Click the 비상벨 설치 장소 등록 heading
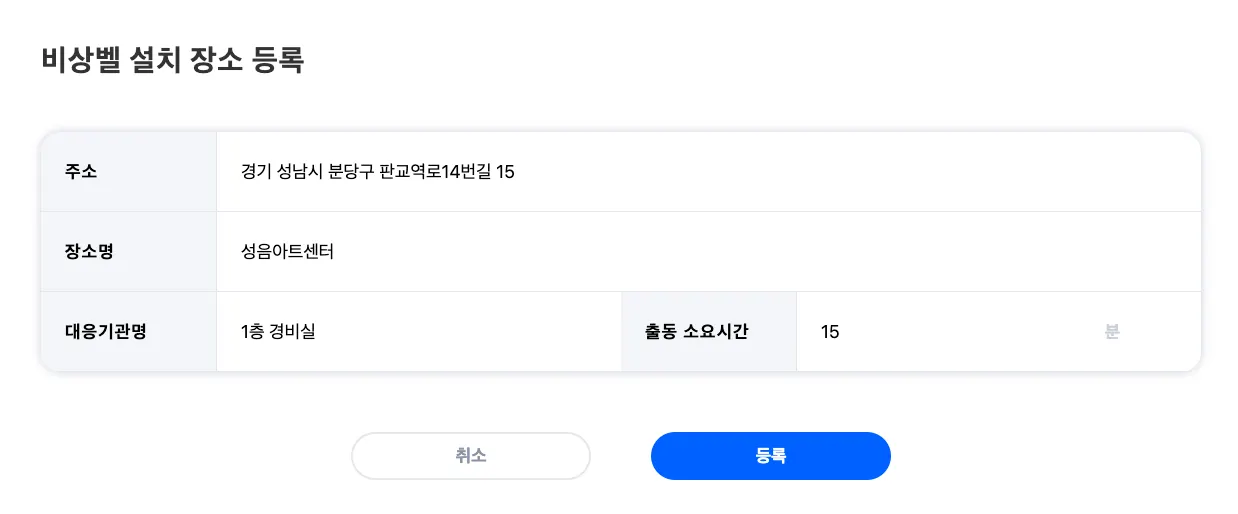This screenshot has height=514, width=1238. point(172,60)
